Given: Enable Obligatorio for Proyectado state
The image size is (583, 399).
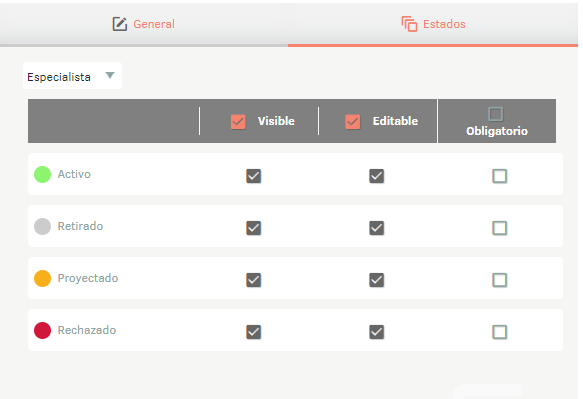Looking at the screenshot, I should coord(499,280).
